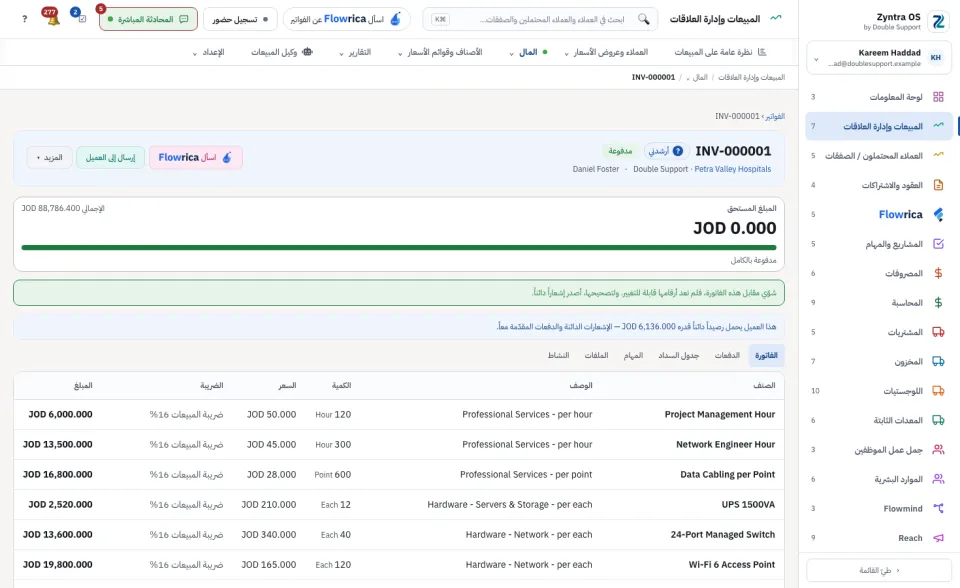Switch to the Payment Schedule tab
Image resolution: width=960 pixels, height=588 pixels.
pyautogui.click(x=678, y=355)
